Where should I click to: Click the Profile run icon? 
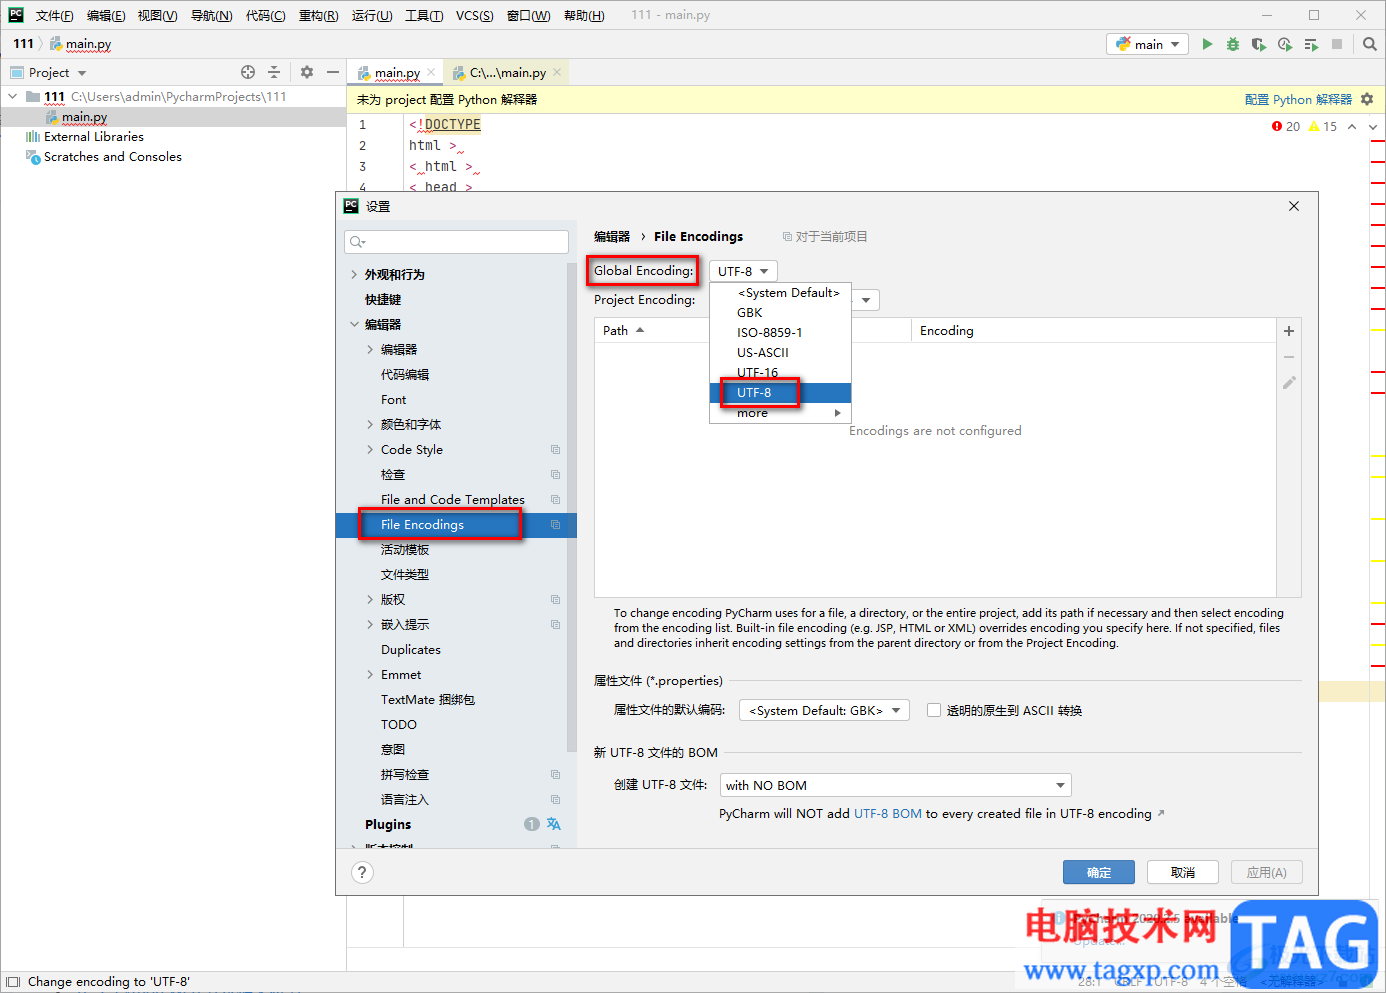pyautogui.click(x=1285, y=44)
